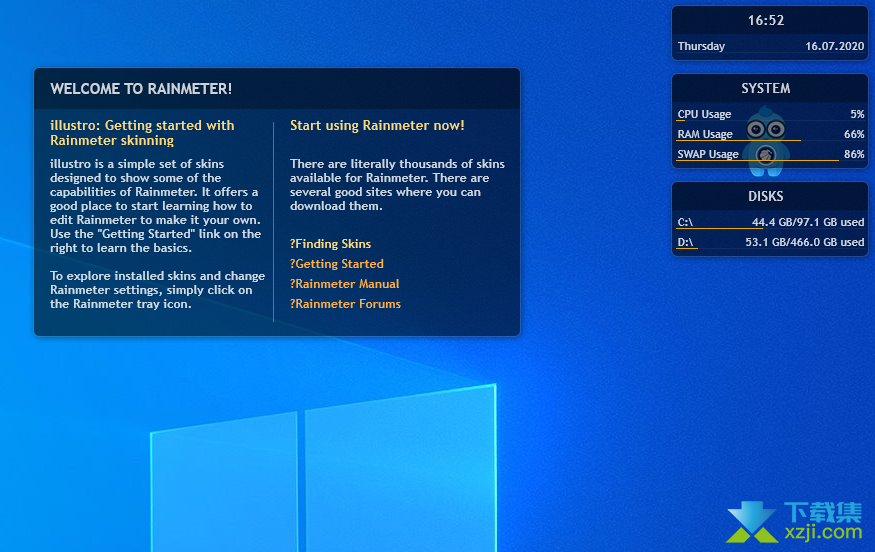Screen dimensions: 875x552
Task: Open the C:\ drive label
Action: tap(685, 222)
